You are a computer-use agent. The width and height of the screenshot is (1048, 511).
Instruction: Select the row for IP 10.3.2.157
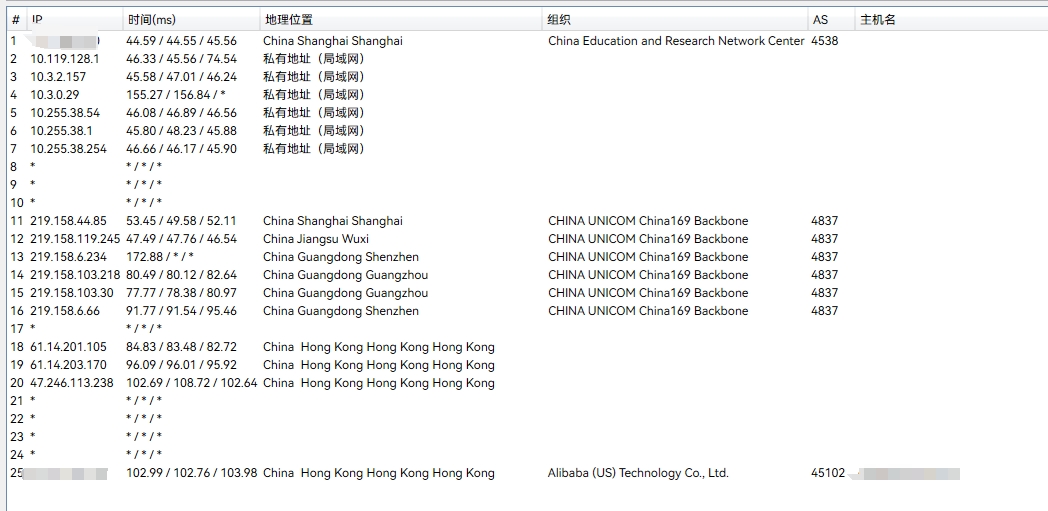58,77
